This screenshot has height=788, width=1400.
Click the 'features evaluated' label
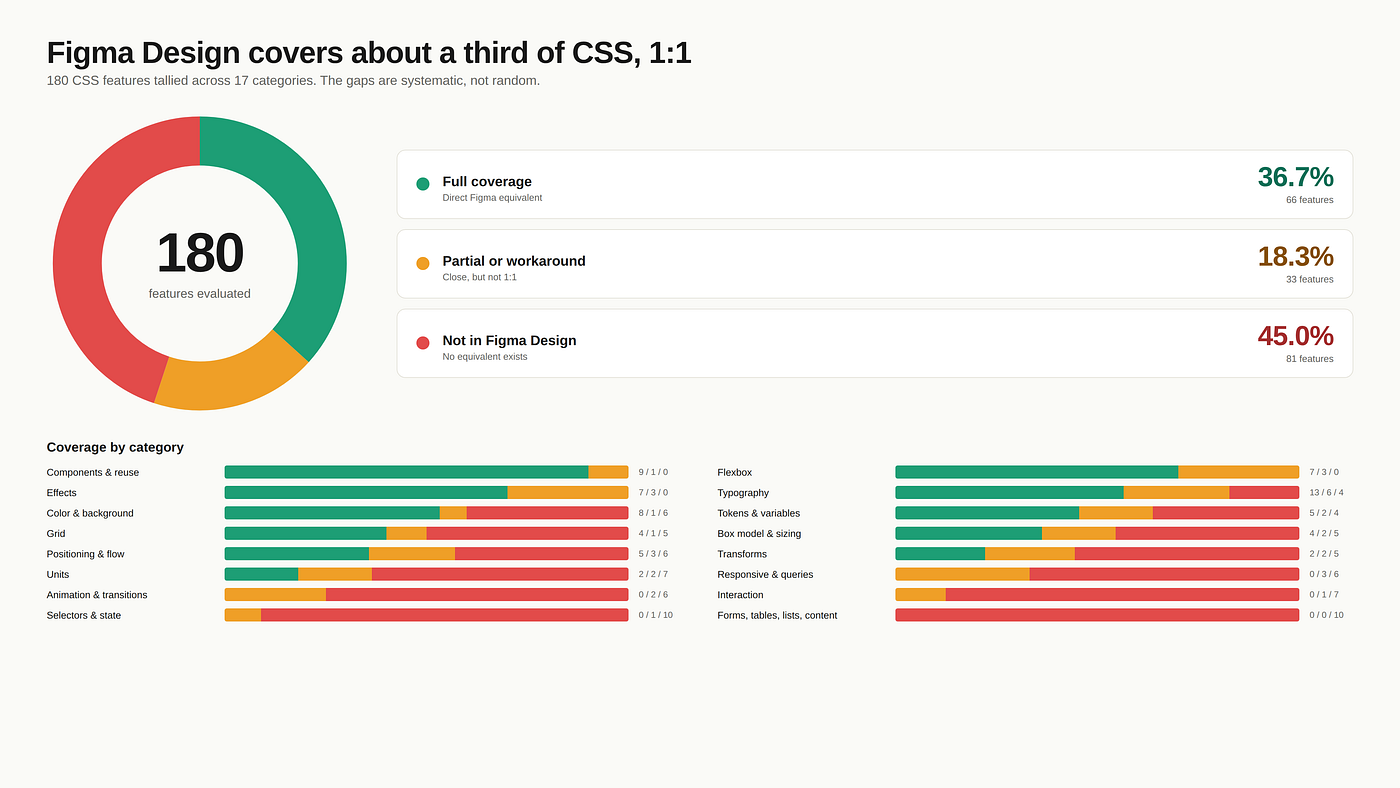[200, 294]
